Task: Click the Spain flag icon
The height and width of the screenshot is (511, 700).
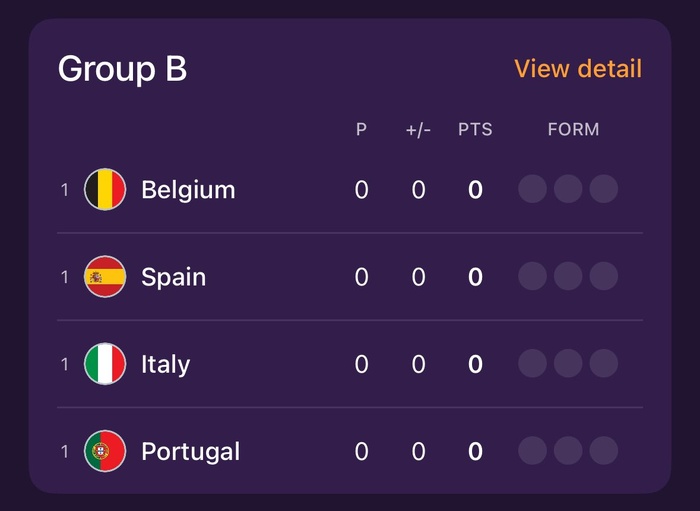Action: point(105,277)
